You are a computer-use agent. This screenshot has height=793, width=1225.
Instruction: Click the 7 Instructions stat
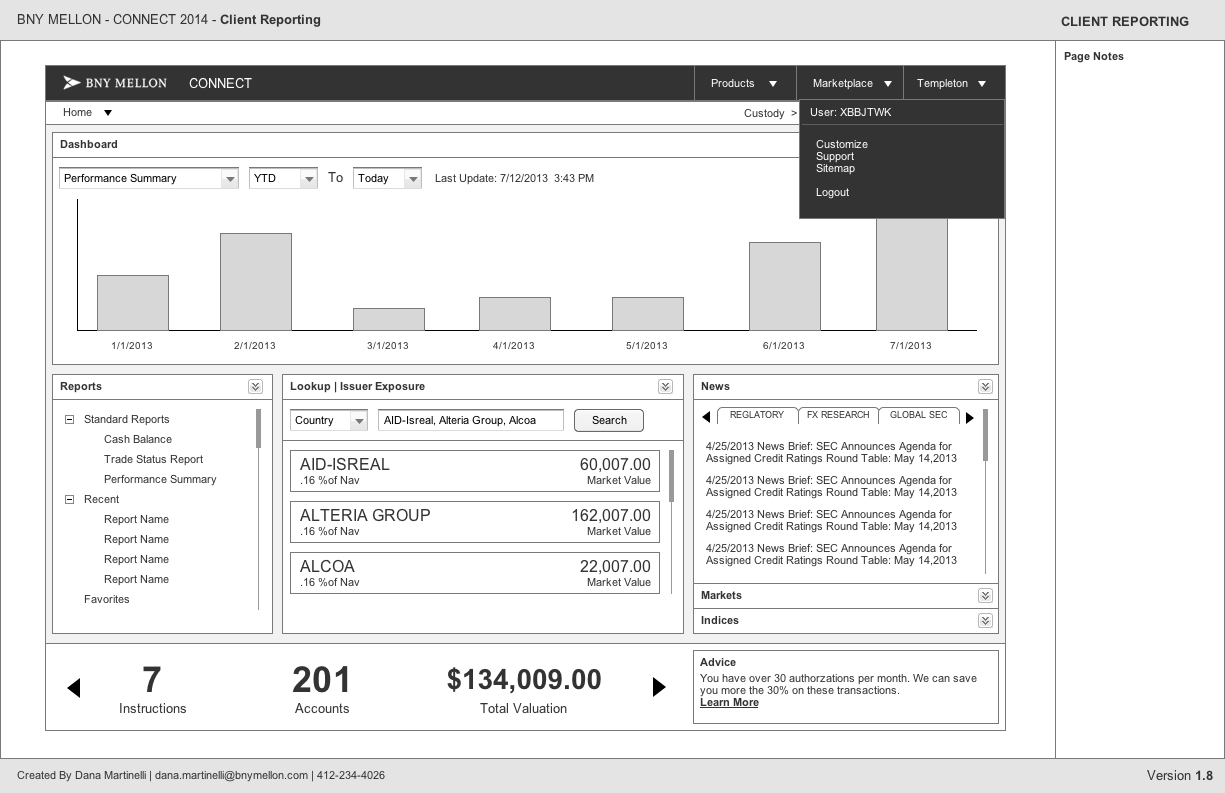click(152, 690)
